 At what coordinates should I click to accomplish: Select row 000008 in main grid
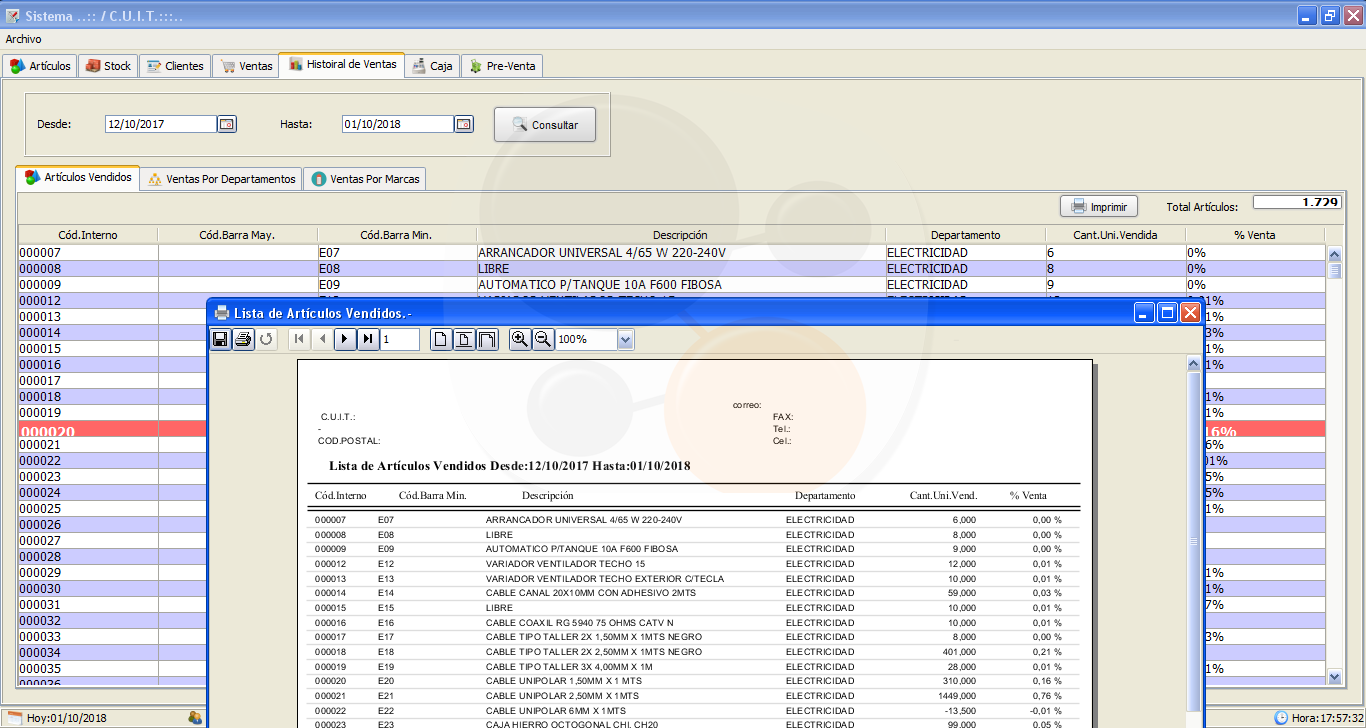[x=672, y=269]
